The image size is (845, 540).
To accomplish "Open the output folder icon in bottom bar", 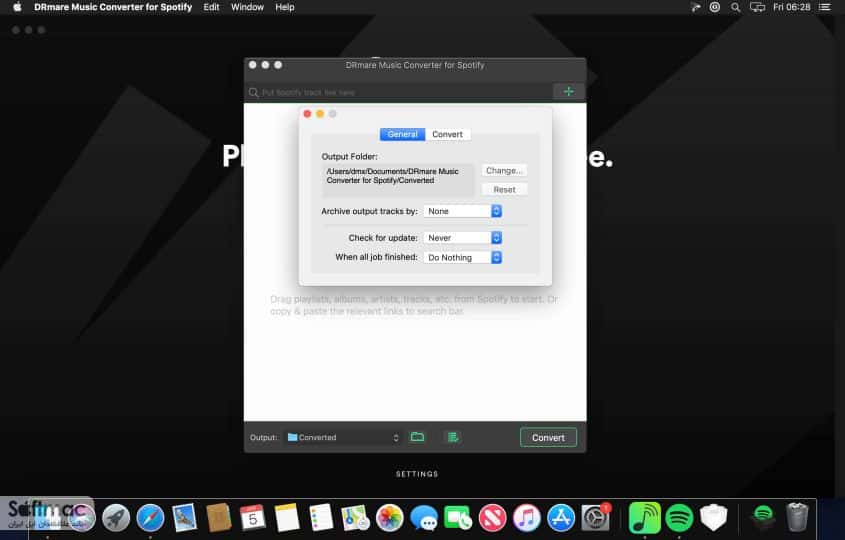I will tap(417, 437).
